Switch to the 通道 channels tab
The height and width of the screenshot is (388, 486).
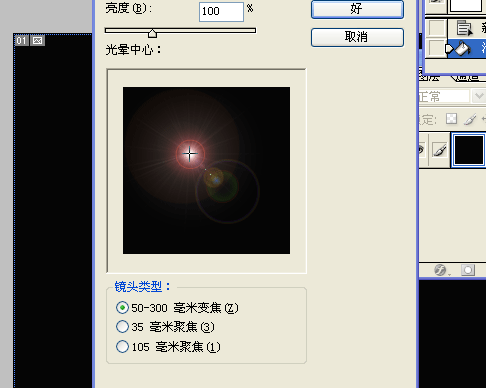[x=468, y=77]
